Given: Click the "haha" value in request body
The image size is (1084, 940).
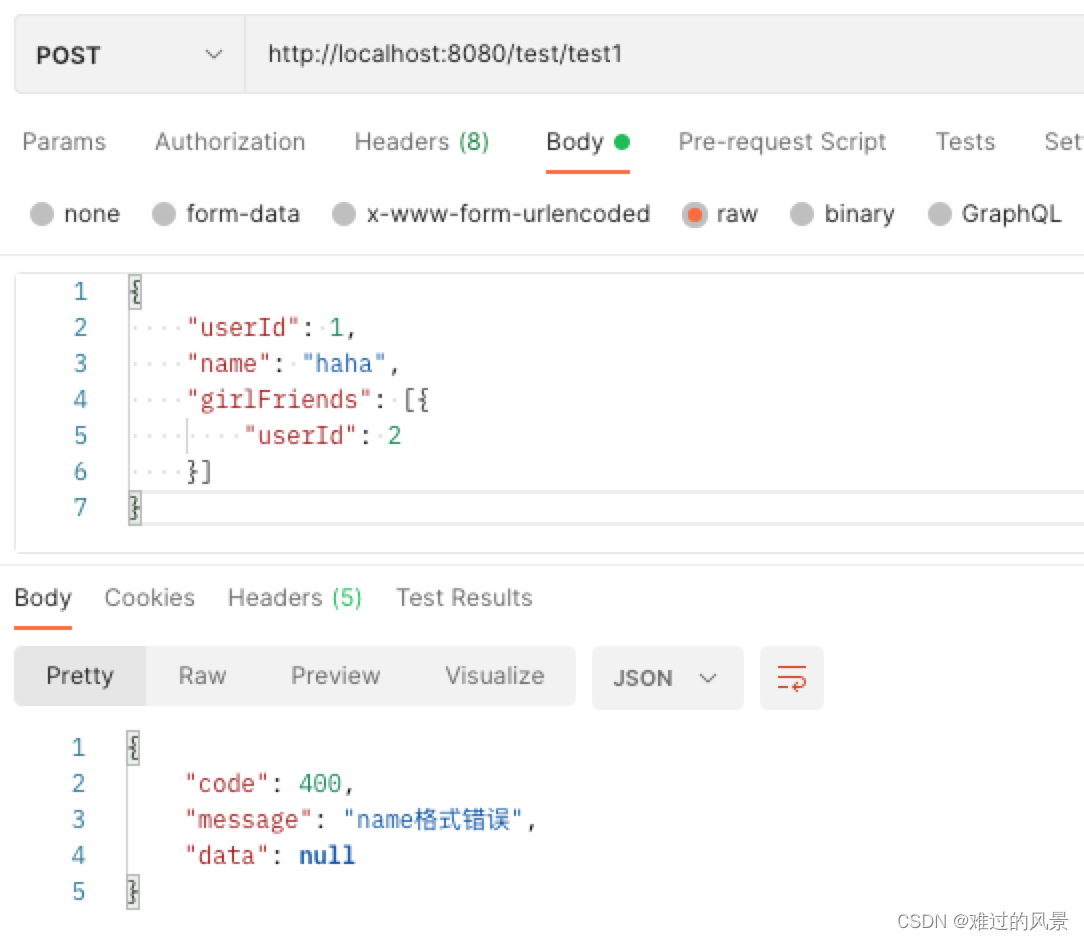Looking at the screenshot, I should [x=344, y=364].
